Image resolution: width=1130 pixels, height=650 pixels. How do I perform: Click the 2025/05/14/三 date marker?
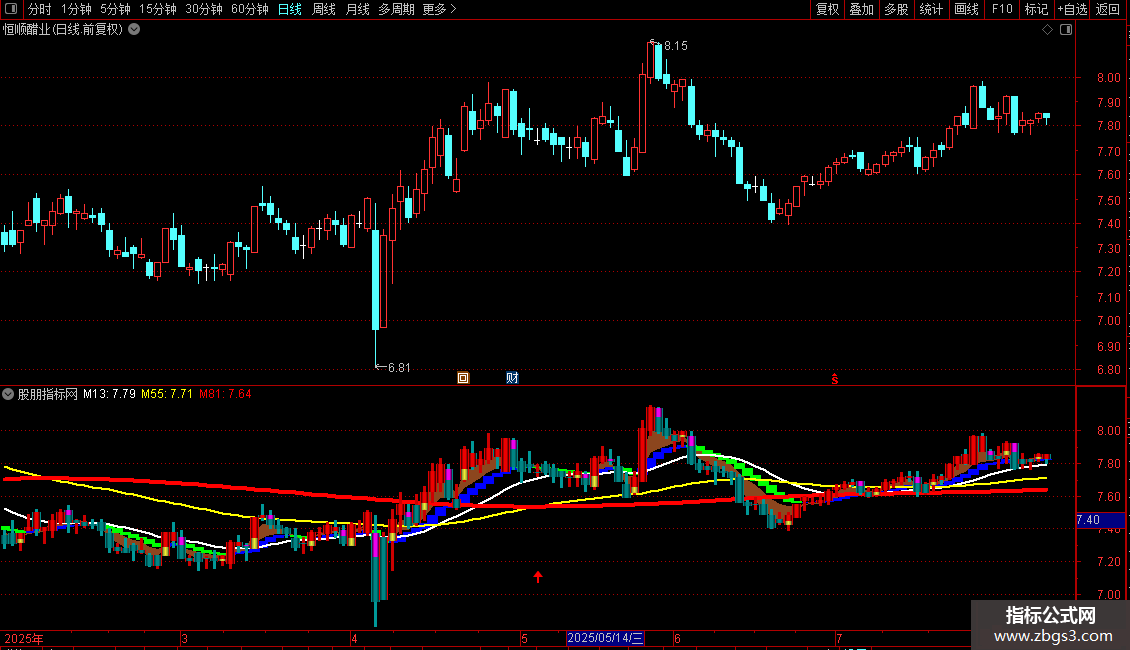click(605, 638)
